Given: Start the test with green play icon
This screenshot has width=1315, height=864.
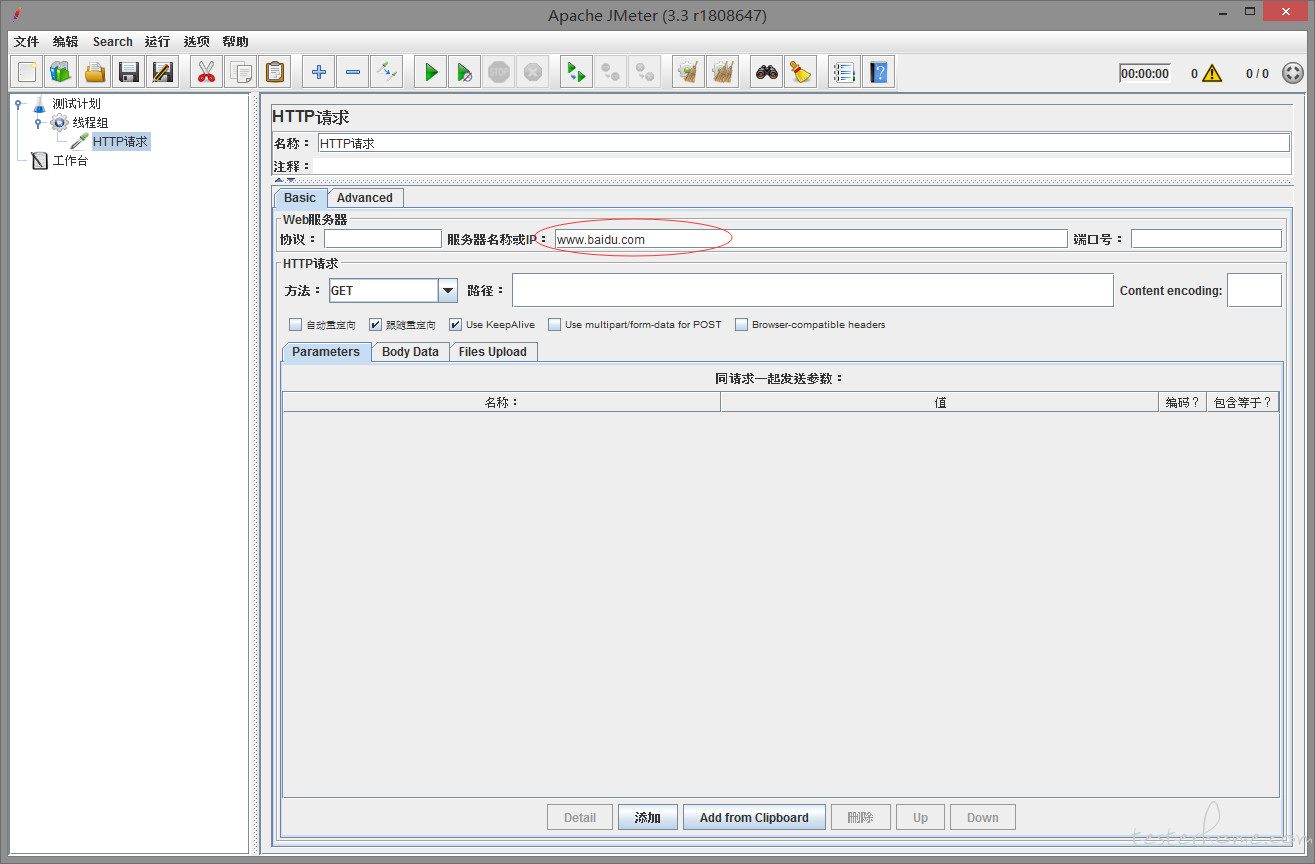Looking at the screenshot, I should (x=431, y=72).
